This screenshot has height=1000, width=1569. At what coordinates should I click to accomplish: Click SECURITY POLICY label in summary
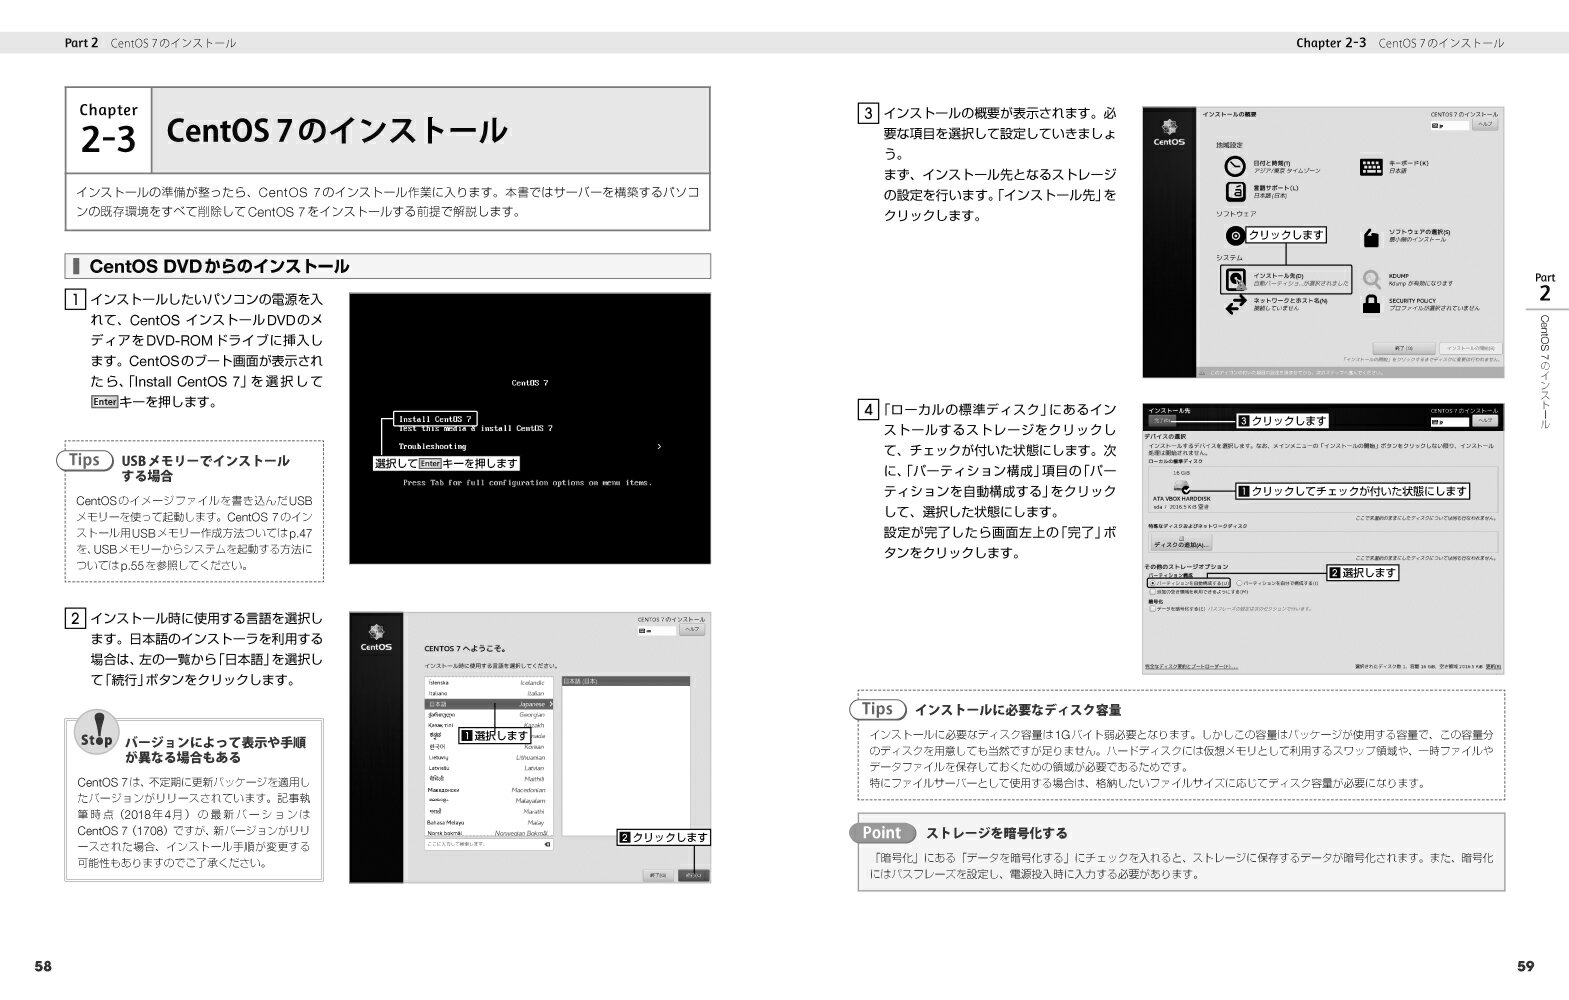(x=1412, y=301)
